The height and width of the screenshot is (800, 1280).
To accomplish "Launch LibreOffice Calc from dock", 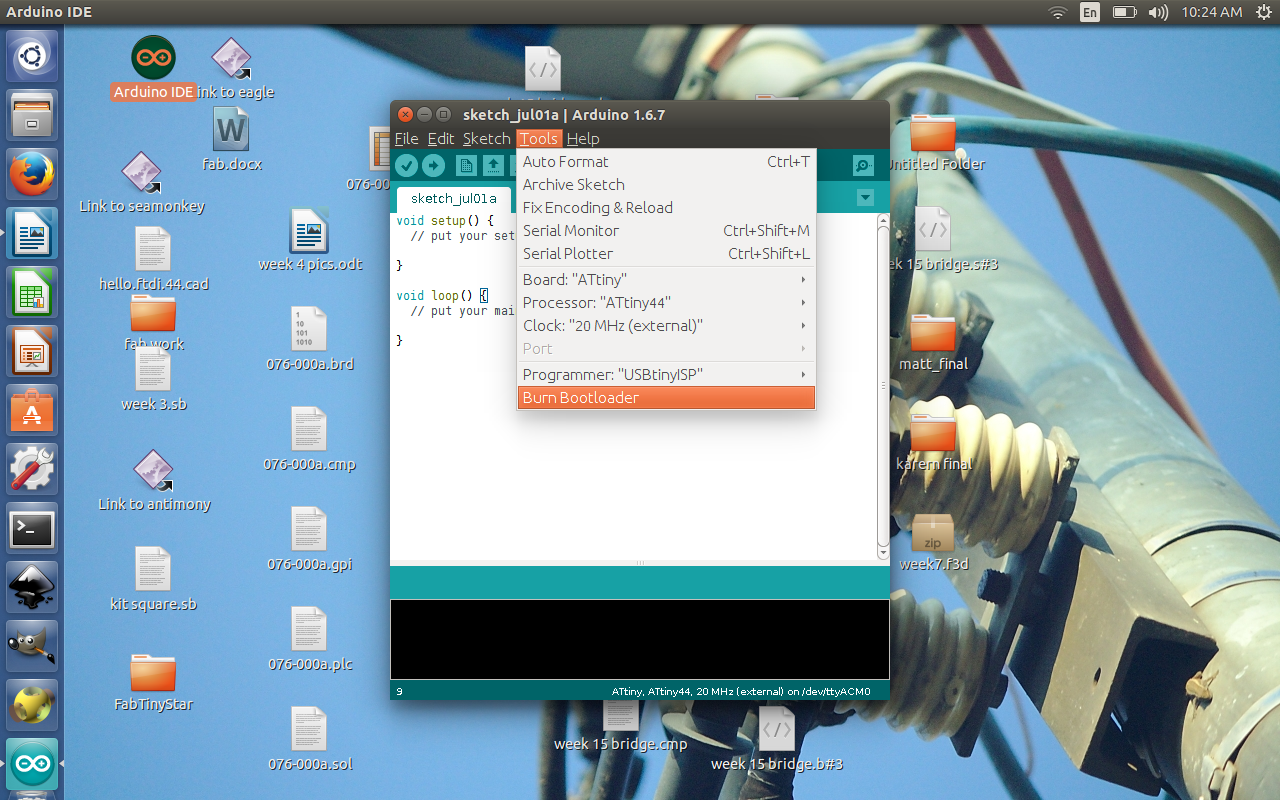I will [32, 293].
